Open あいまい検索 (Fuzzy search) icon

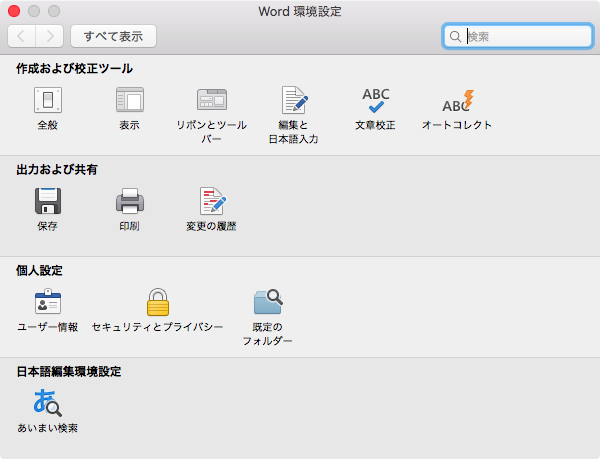[x=47, y=402]
